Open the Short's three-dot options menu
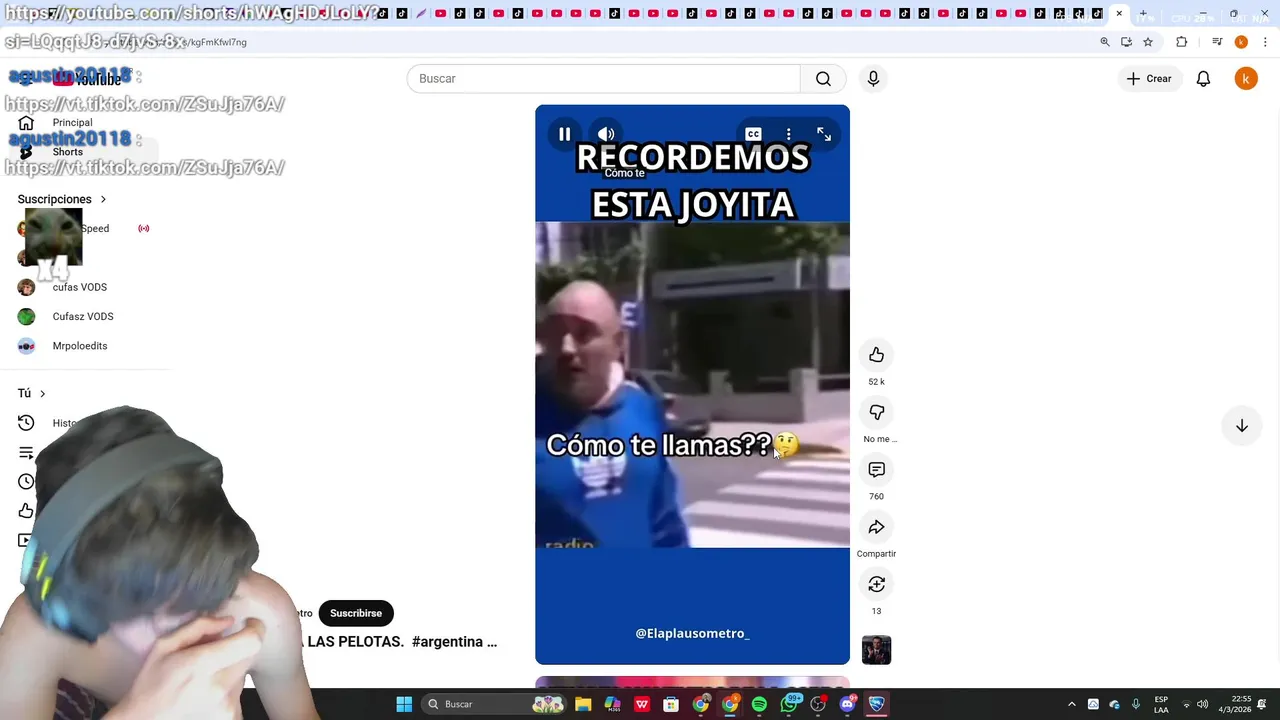The image size is (1280, 720). [789, 134]
